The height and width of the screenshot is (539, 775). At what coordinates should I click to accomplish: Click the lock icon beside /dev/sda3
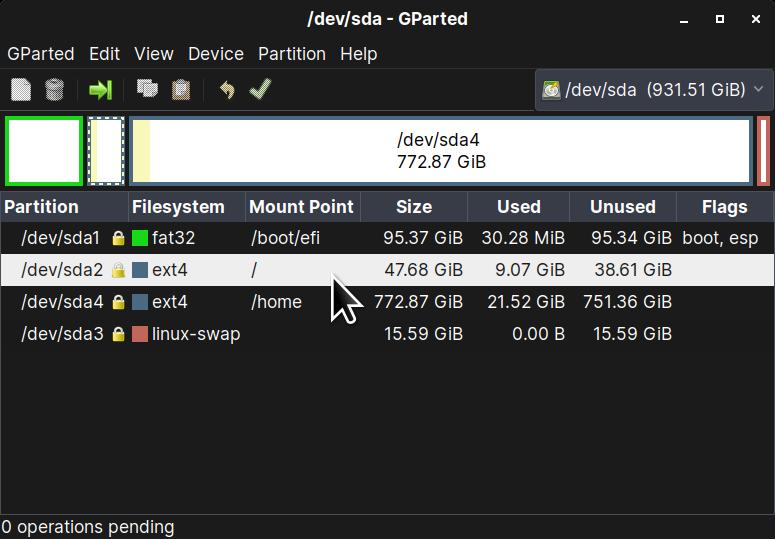(119, 334)
